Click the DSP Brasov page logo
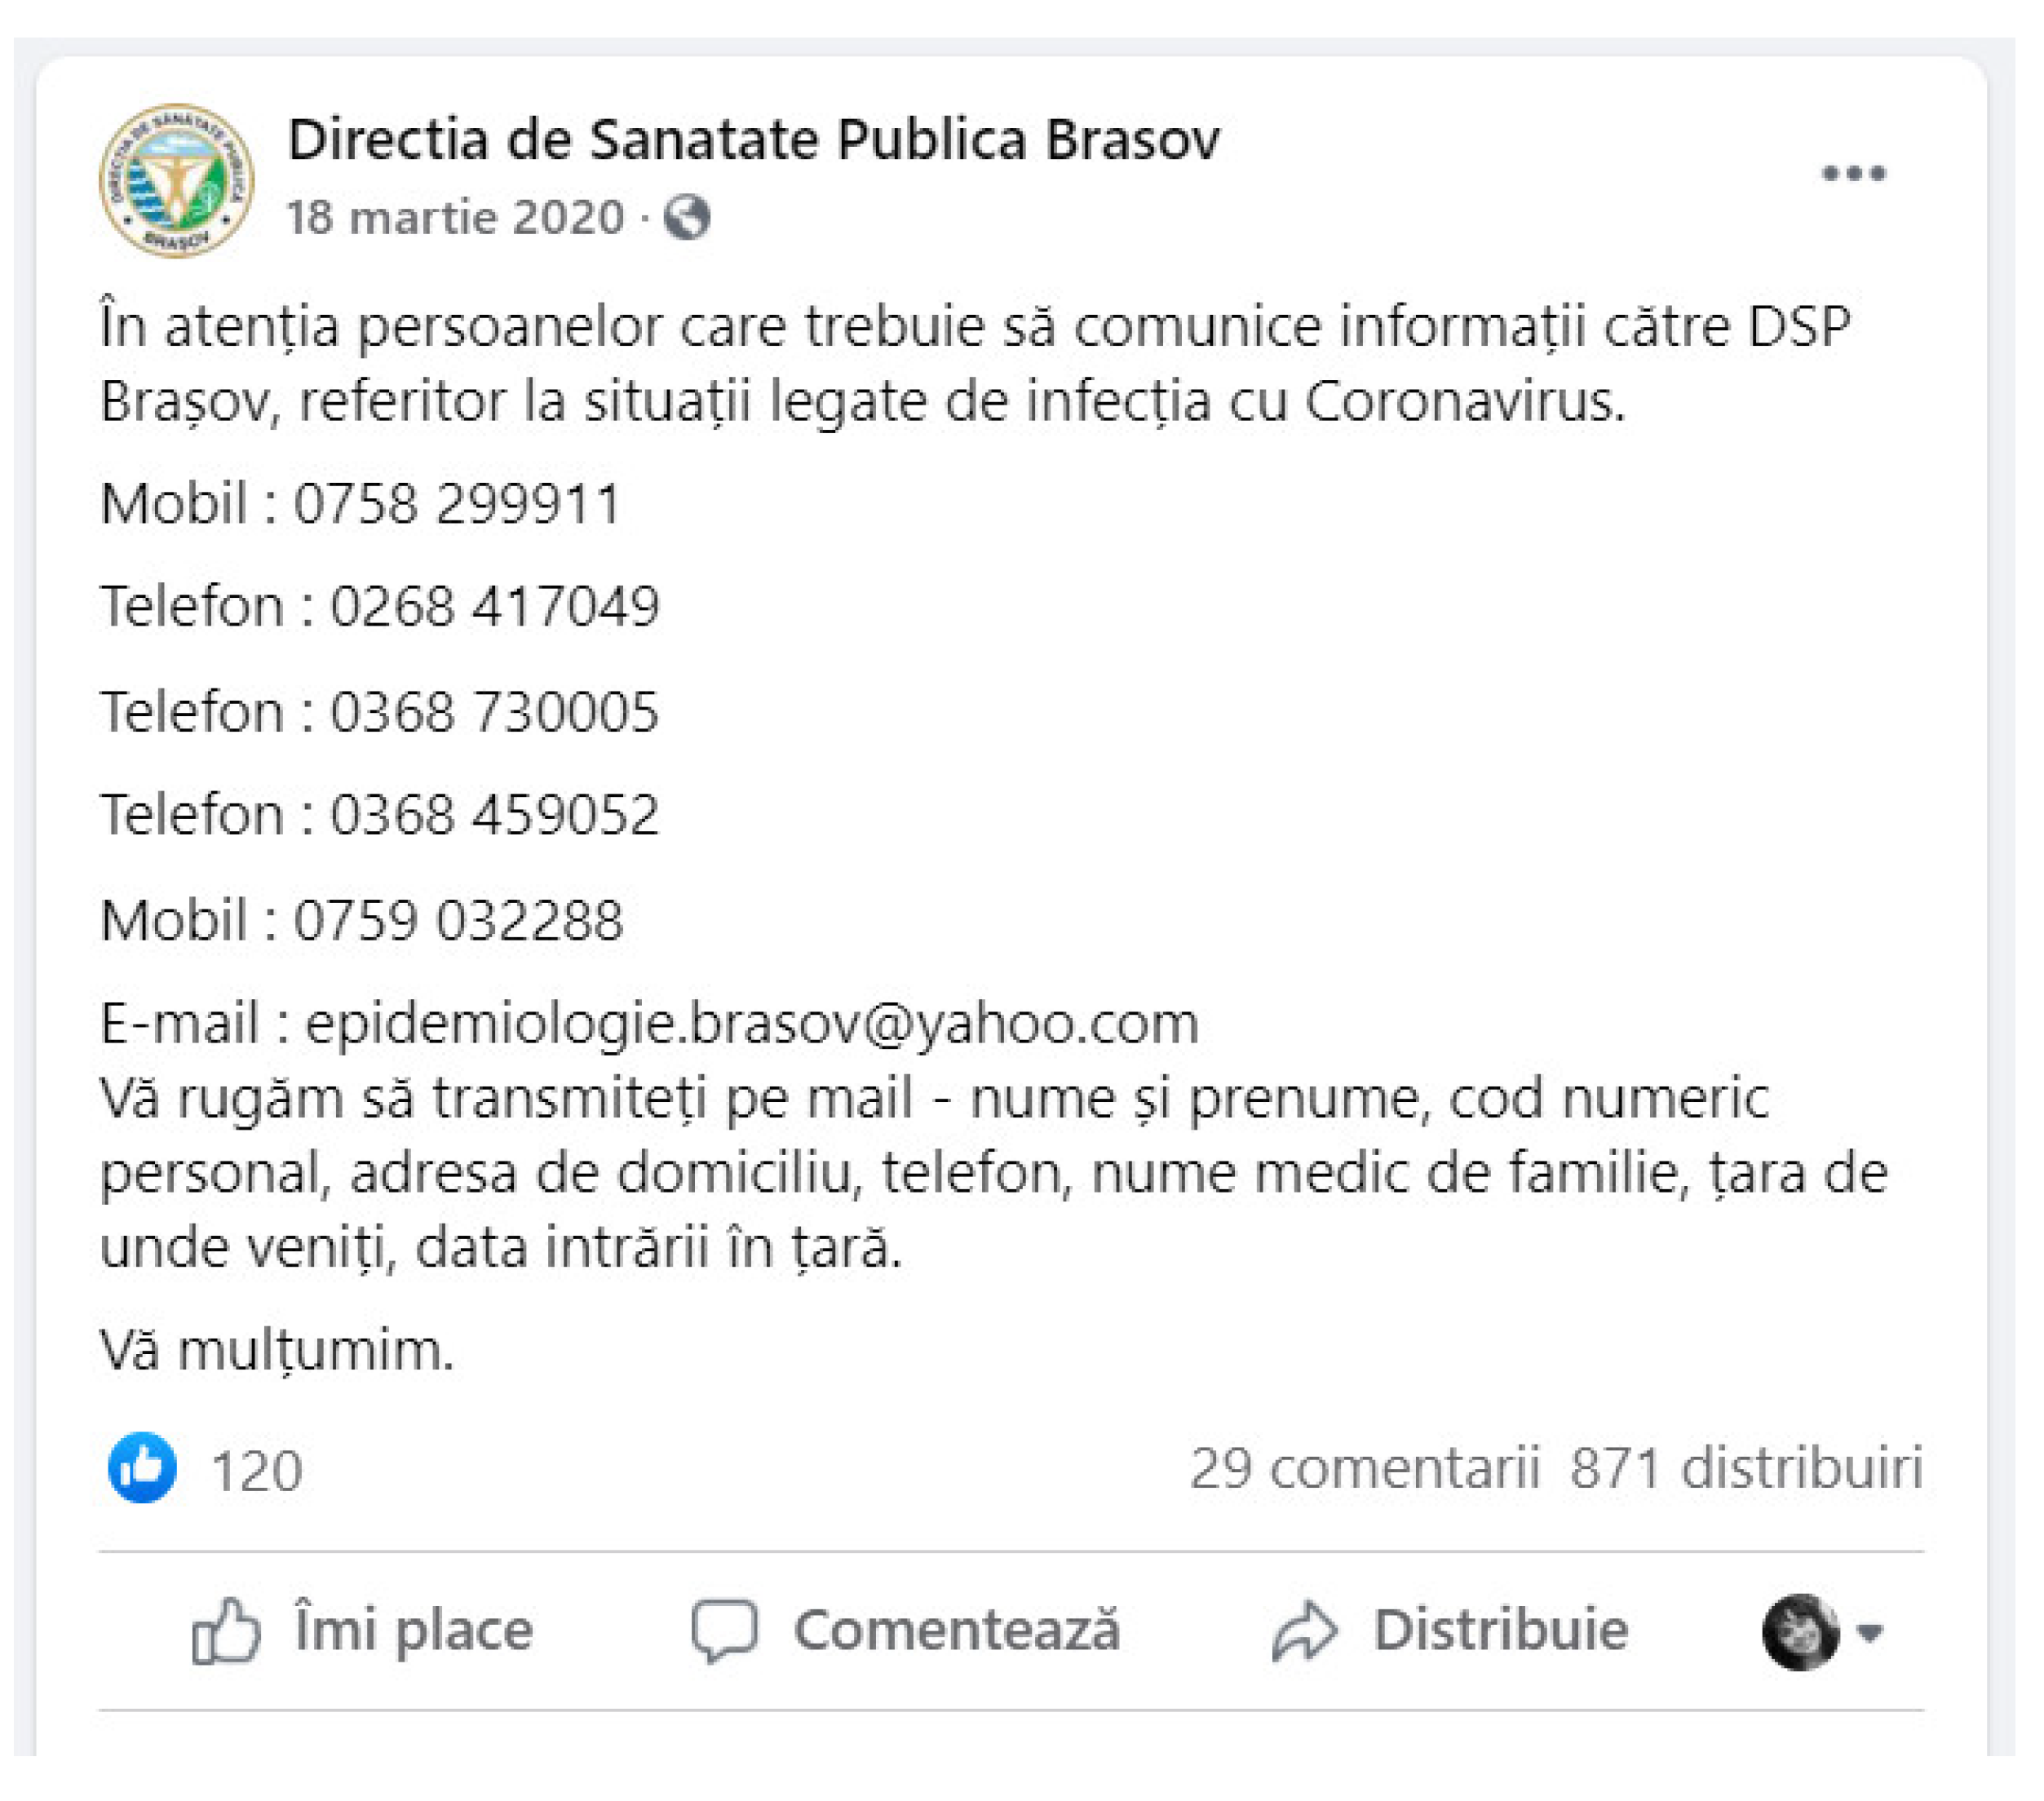Image resolution: width=2044 pixels, height=1801 pixels. [x=176, y=181]
